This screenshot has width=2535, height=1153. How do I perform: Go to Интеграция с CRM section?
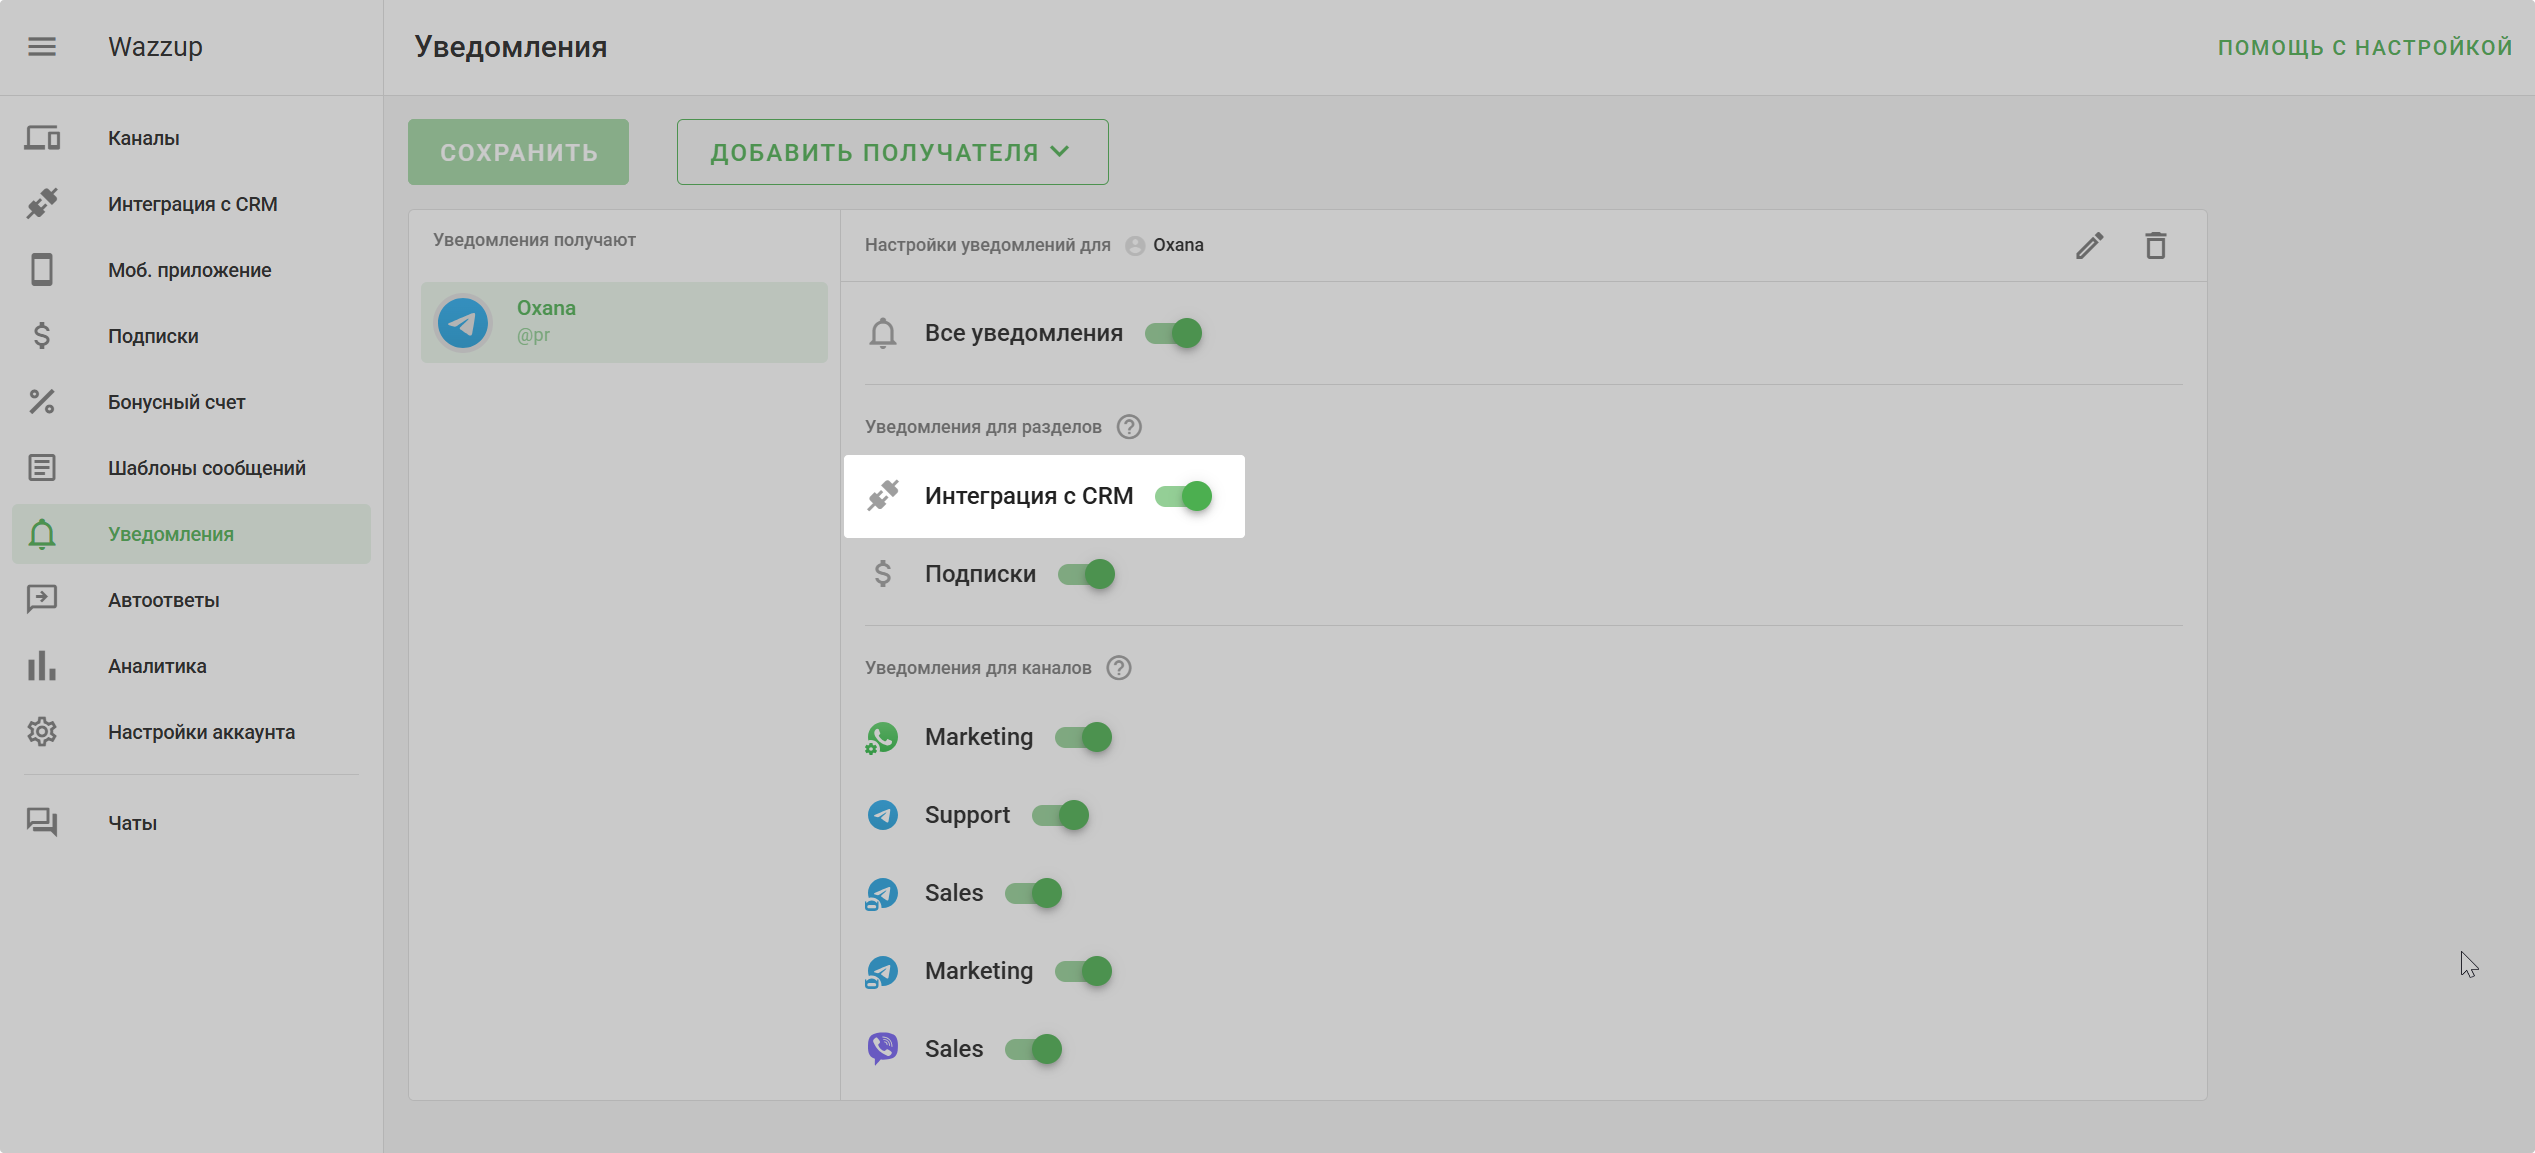(x=191, y=204)
